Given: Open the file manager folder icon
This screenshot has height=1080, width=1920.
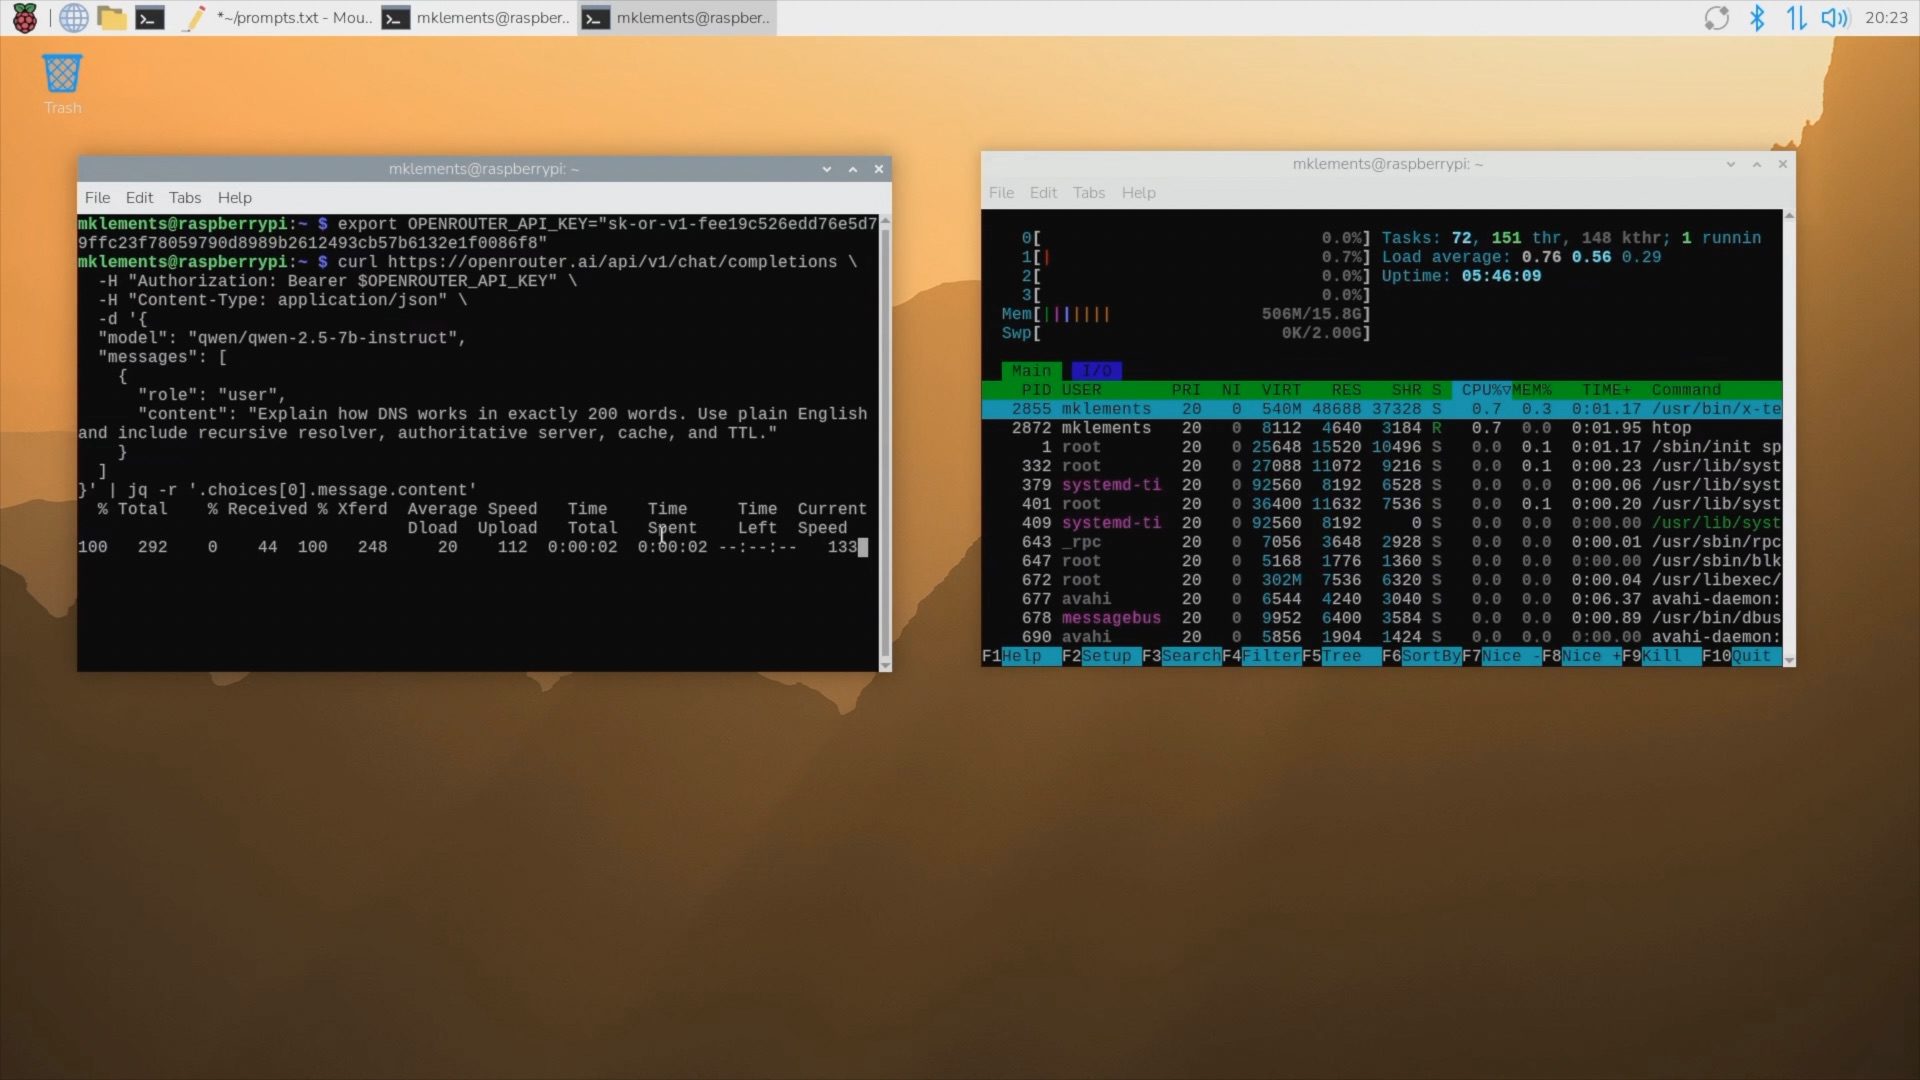Looking at the screenshot, I should pos(111,18).
